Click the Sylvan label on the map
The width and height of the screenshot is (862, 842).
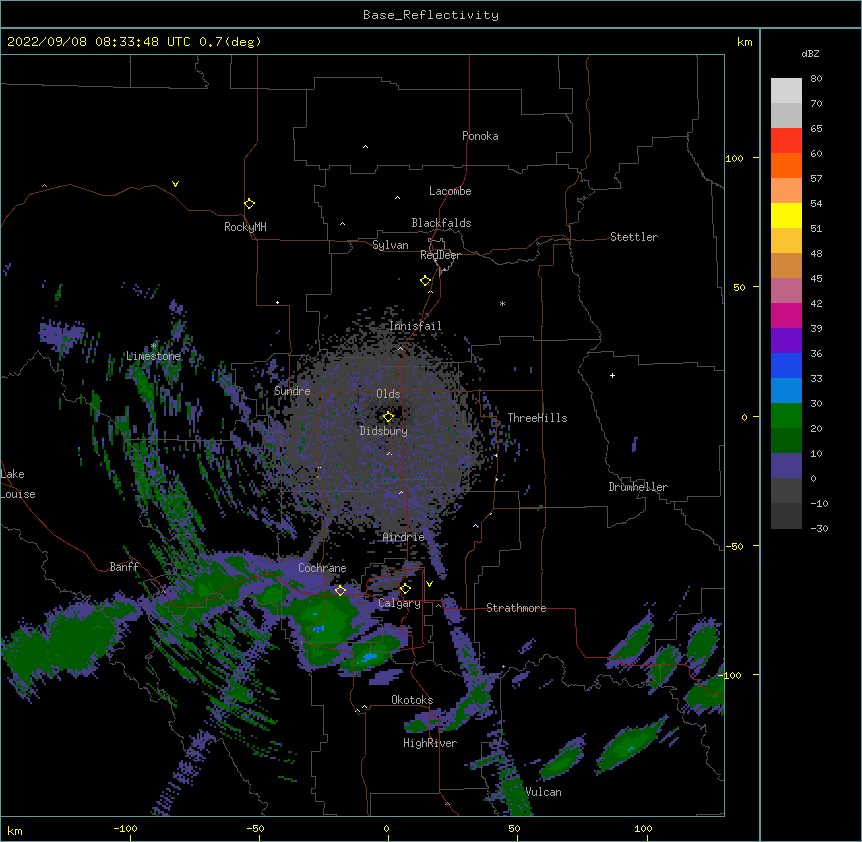(x=390, y=245)
